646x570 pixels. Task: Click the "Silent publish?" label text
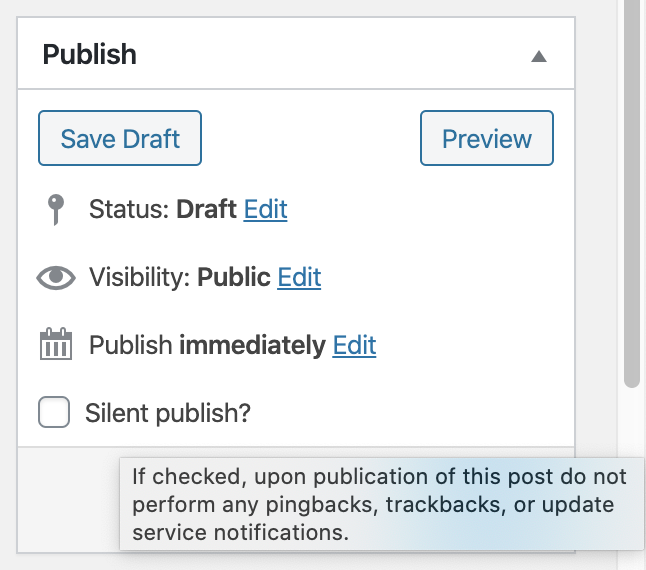tap(167, 412)
